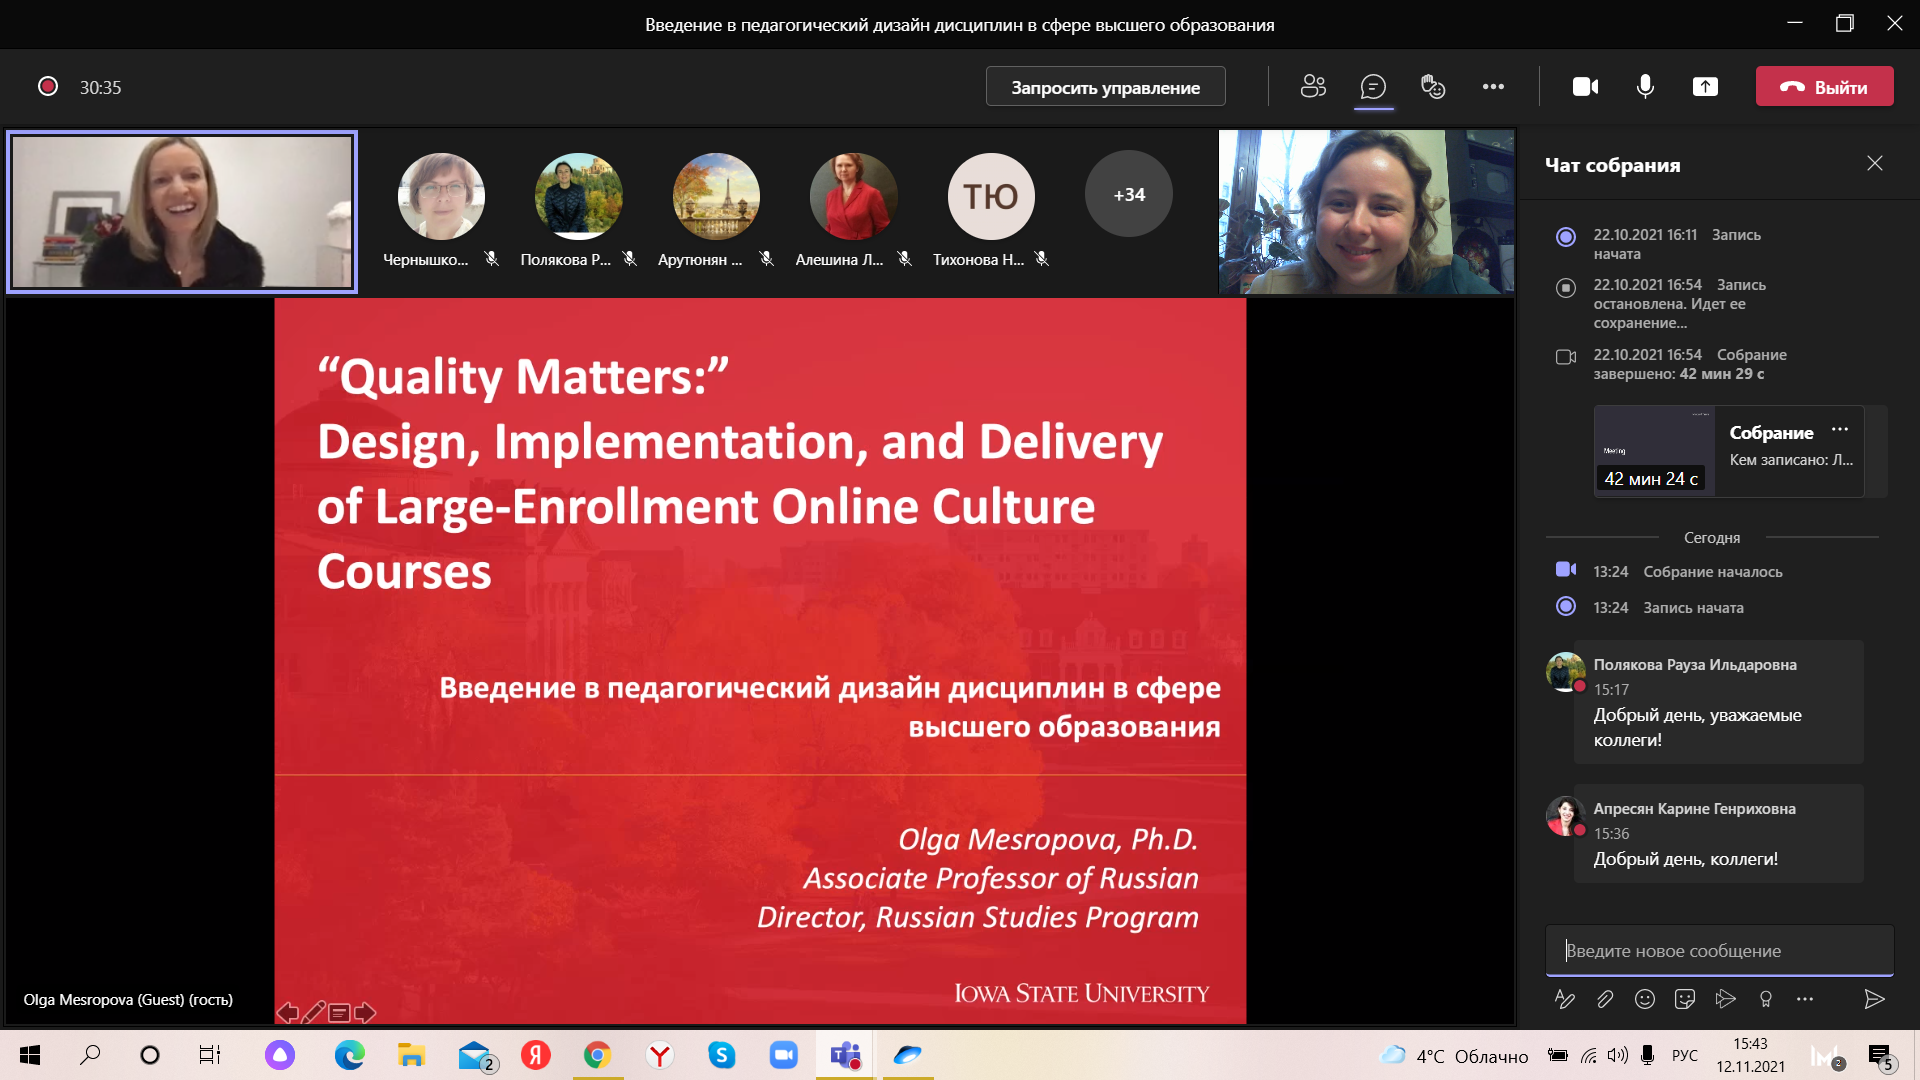Click Запросить управление button

point(1105,87)
